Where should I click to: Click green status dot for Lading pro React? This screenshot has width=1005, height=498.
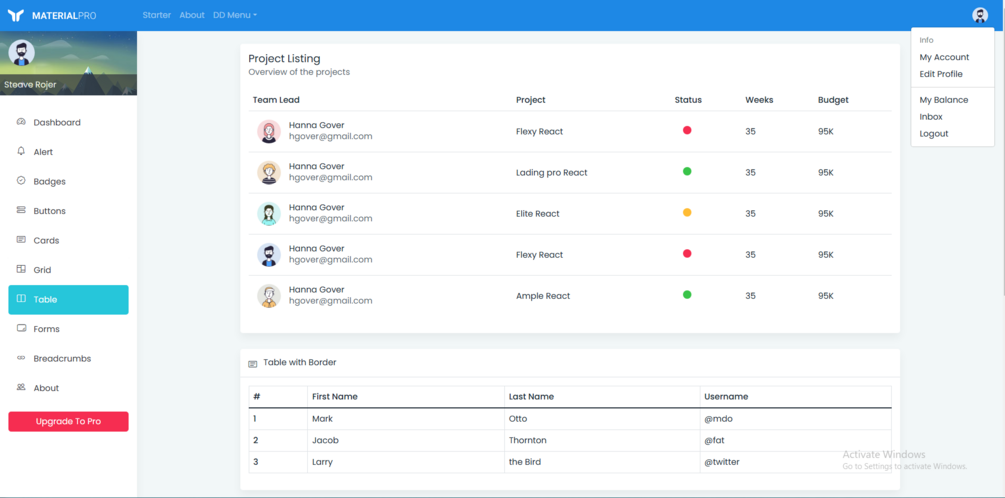[687, 171]
